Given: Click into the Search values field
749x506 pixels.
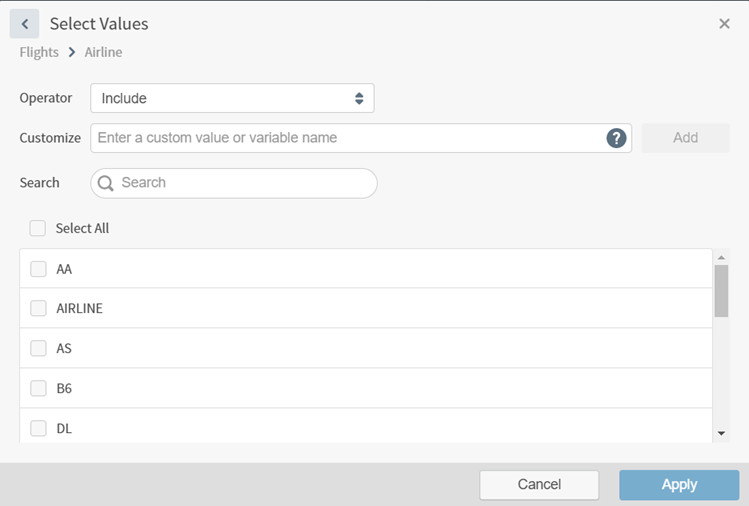Looking at the screenshot, I should [x=245, y=183].
